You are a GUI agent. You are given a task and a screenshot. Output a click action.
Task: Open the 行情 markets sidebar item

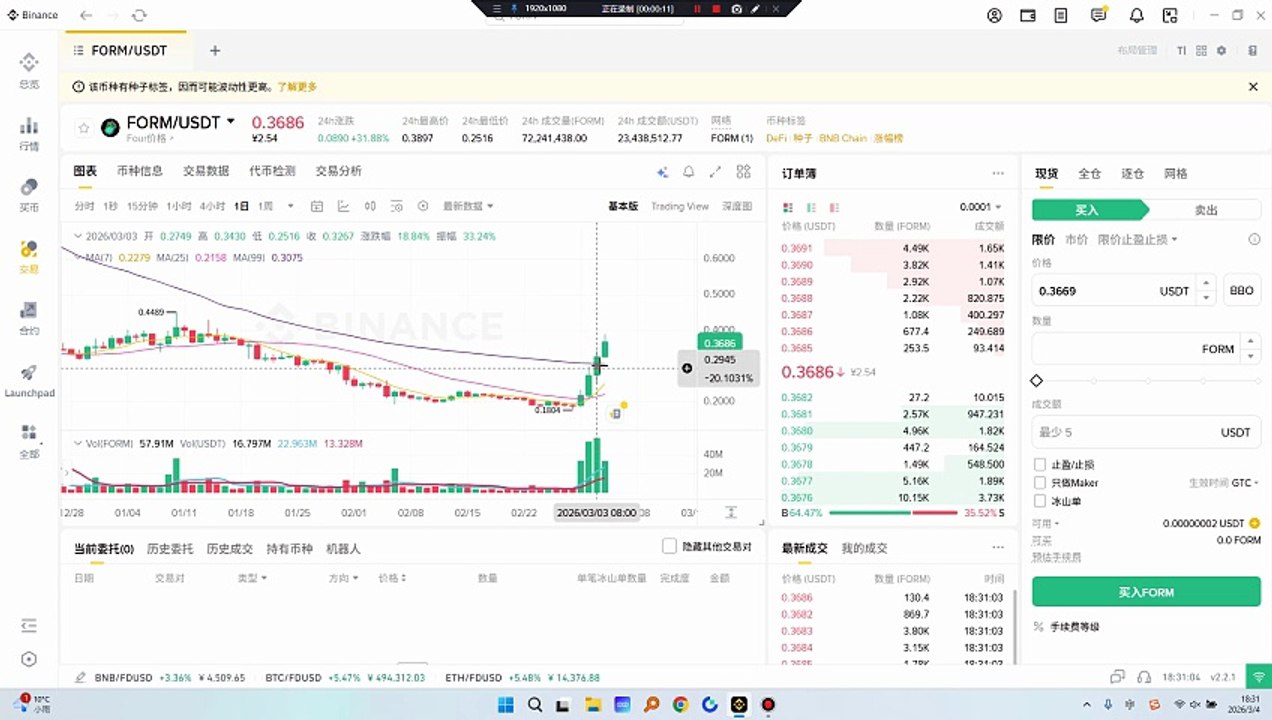click(29, 133)
